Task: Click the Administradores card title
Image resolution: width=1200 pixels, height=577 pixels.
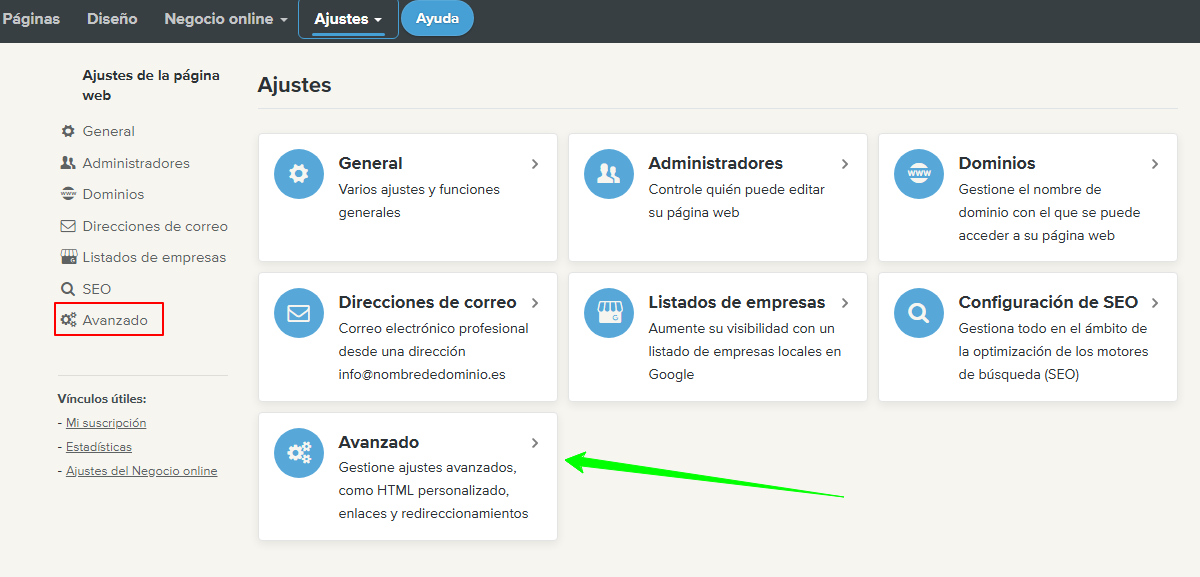Action: pyautogui.click(x=716, y=163)
